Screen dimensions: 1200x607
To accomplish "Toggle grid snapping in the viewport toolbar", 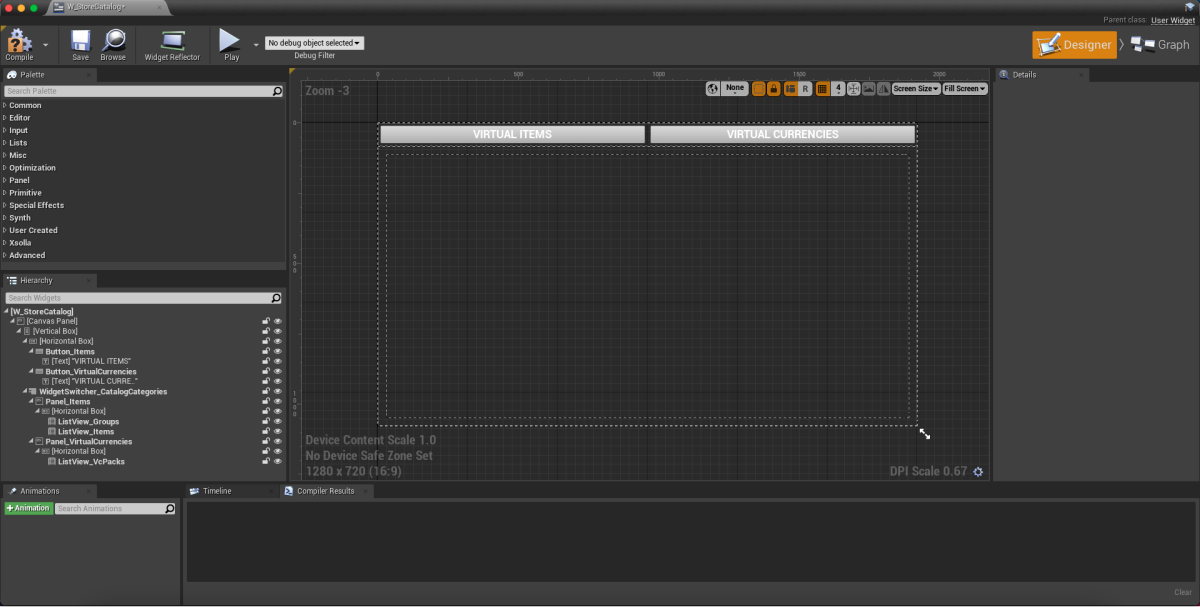I will pos(822,89).
